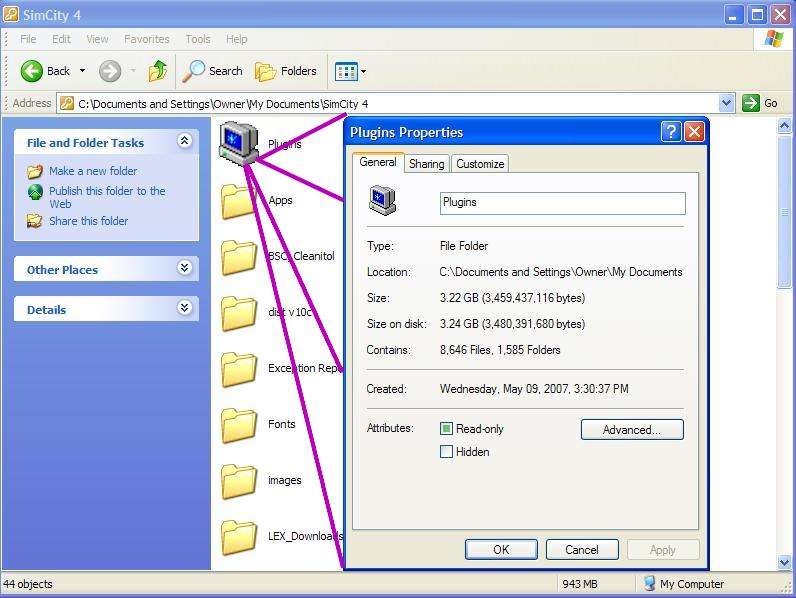Expand the address bar dropdown

click(726, 104)
